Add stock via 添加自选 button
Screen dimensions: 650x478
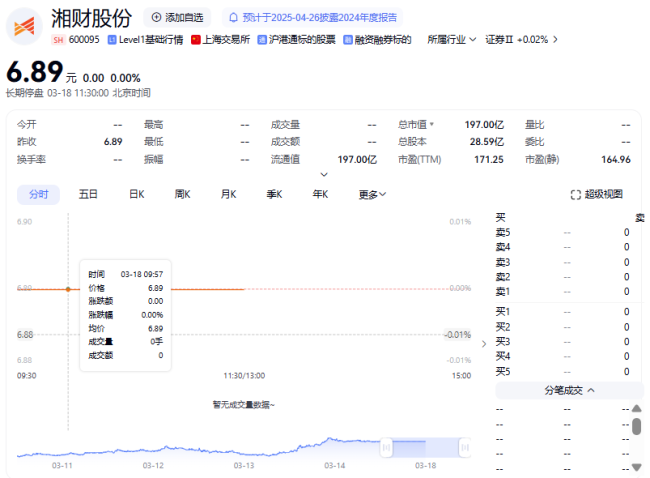coord(177,17)
